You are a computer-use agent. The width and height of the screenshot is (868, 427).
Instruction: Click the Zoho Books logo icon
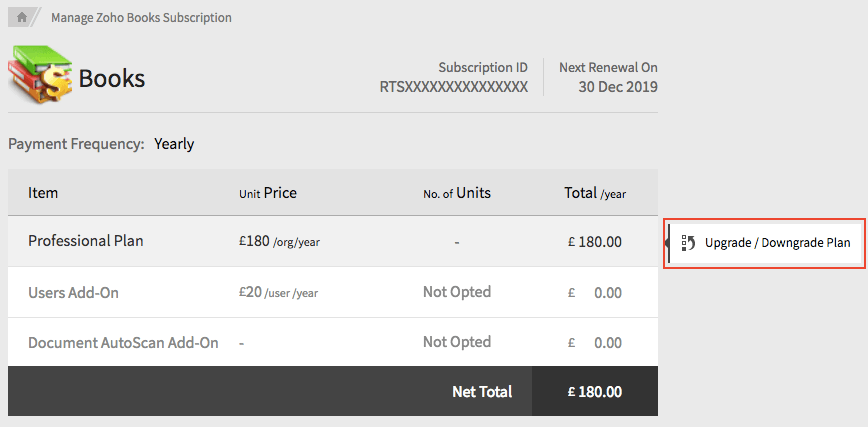[x=39, y=77]
